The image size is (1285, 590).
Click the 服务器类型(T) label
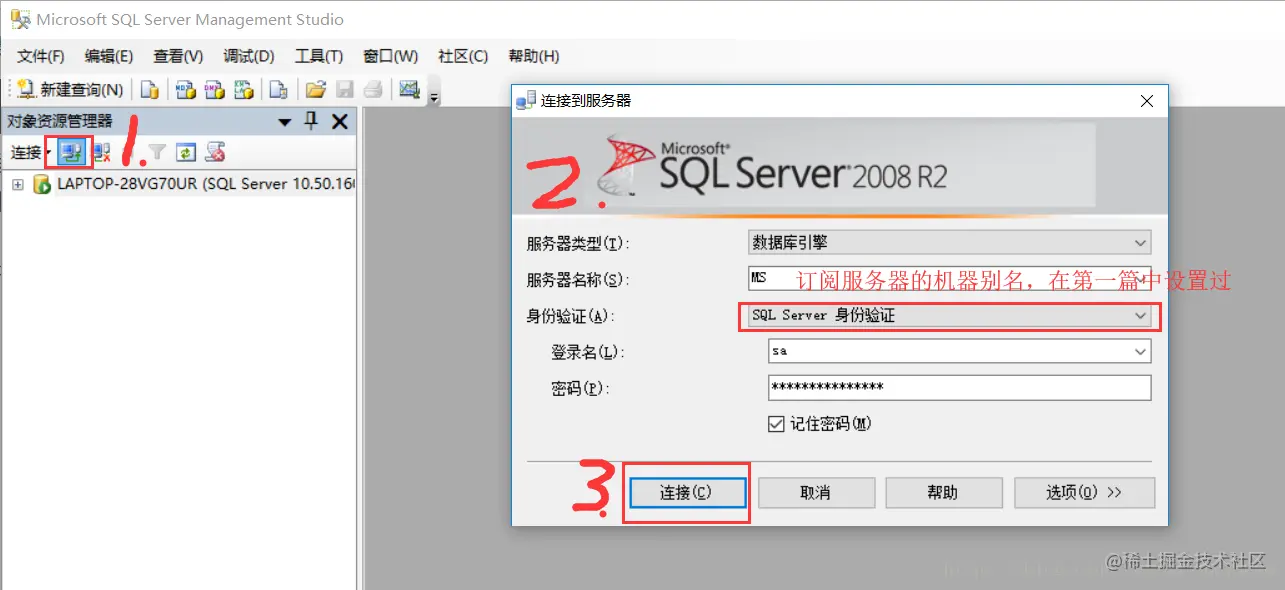tap(578, 243)
